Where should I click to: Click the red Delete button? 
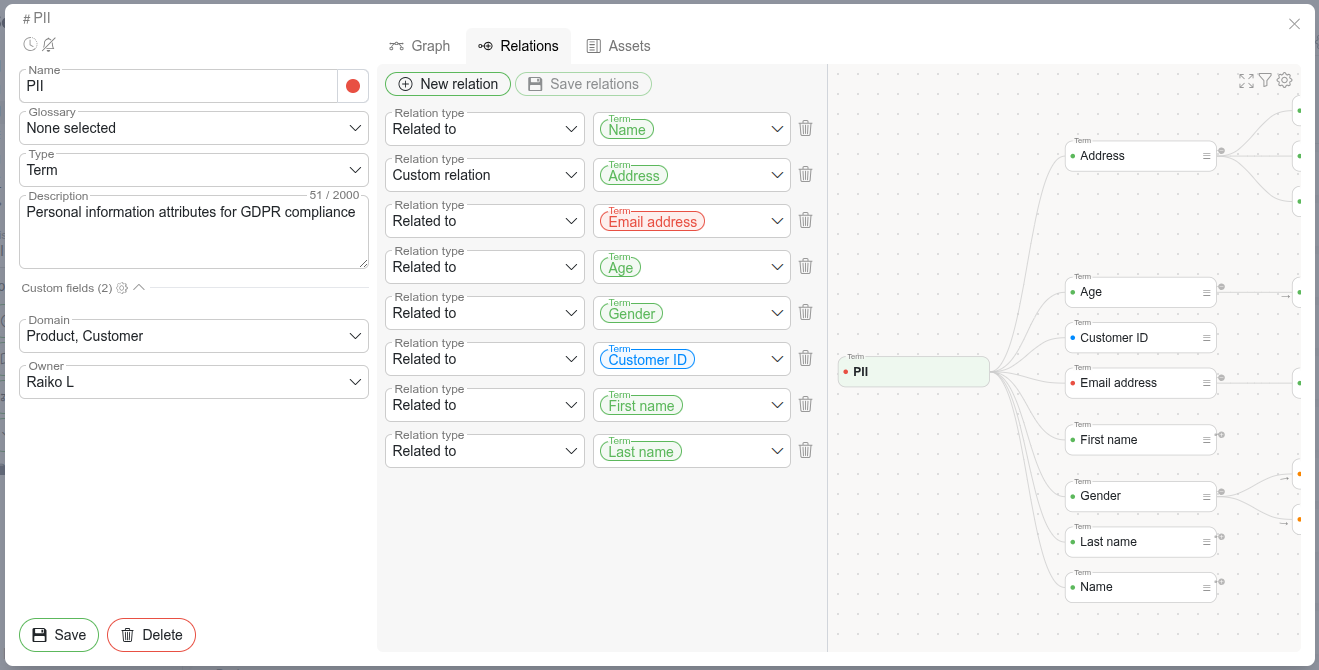pyautogui.click(x=151, y=635)
